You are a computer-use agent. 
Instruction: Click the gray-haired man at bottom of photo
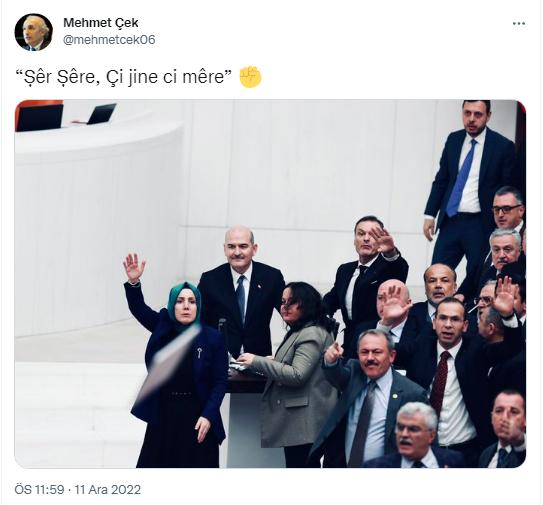416,436
